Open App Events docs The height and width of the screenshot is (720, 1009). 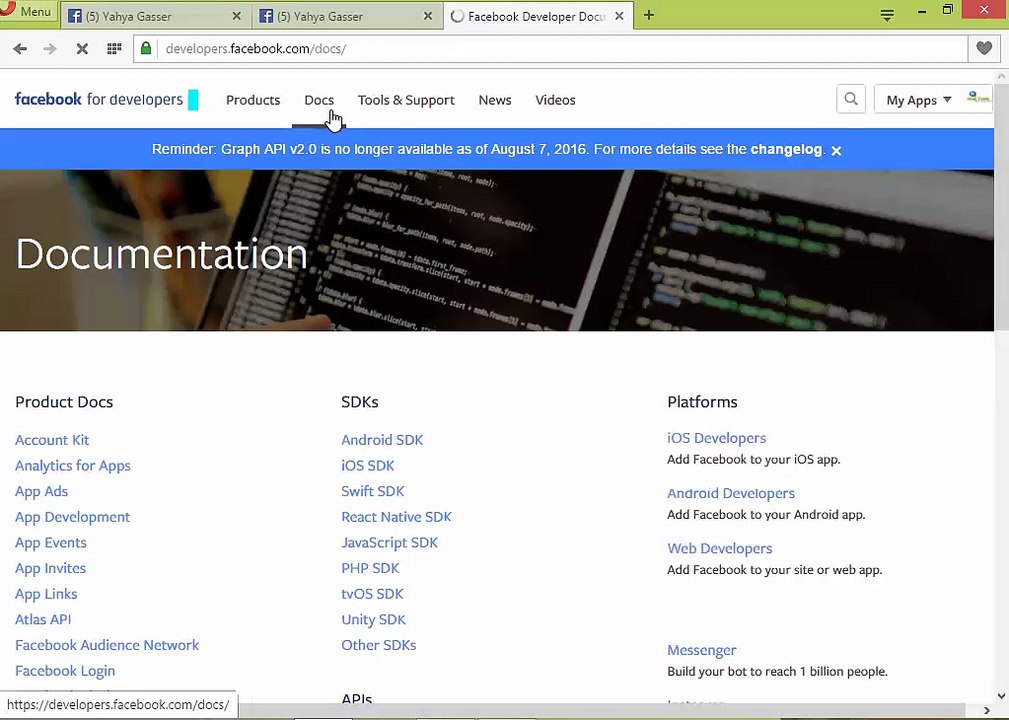(51, 543)
